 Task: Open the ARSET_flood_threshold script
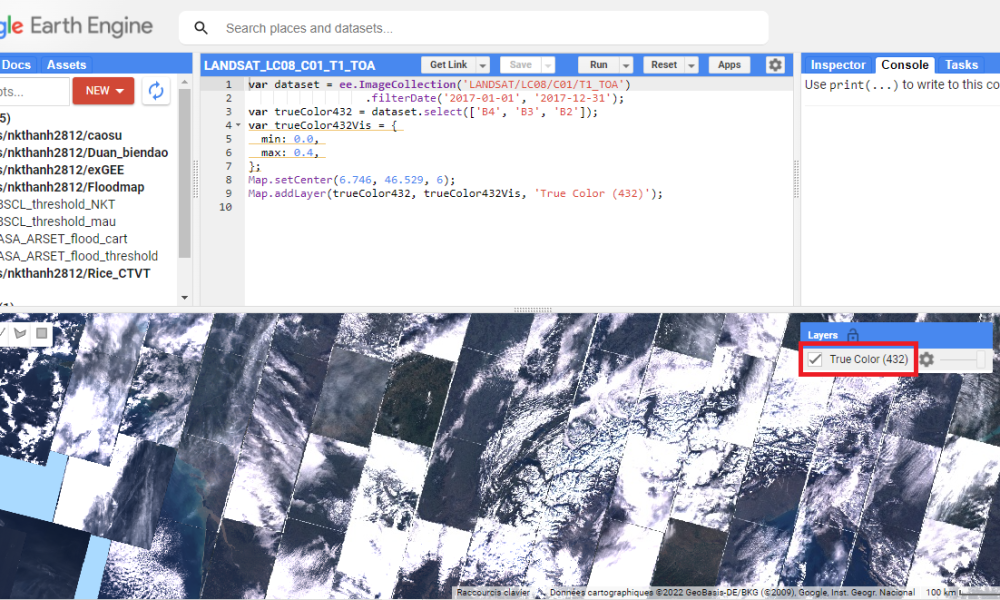click(79, 256)
